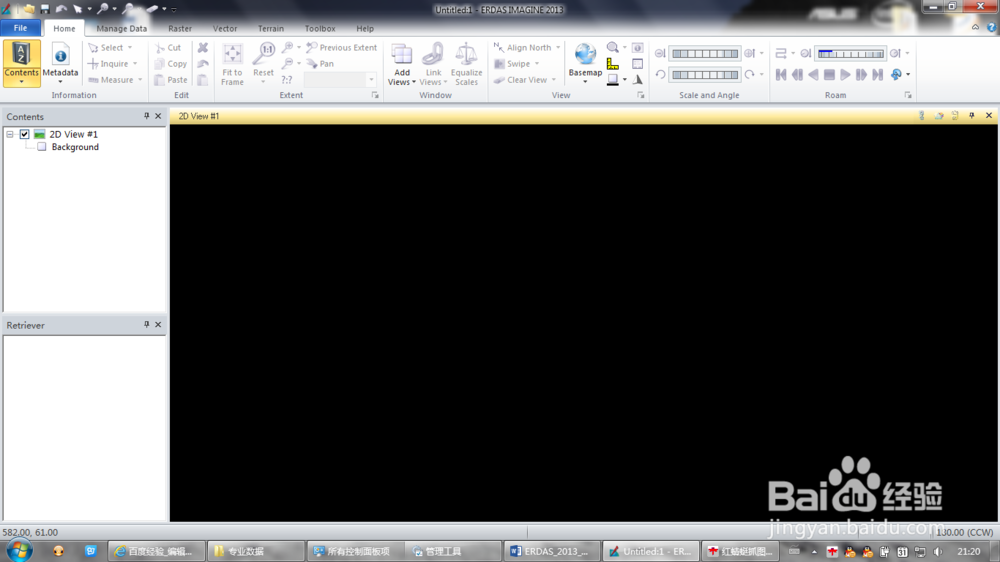Switch to ERDAS_2013 Word taskbar item
1000x562 pixels.
552,551
